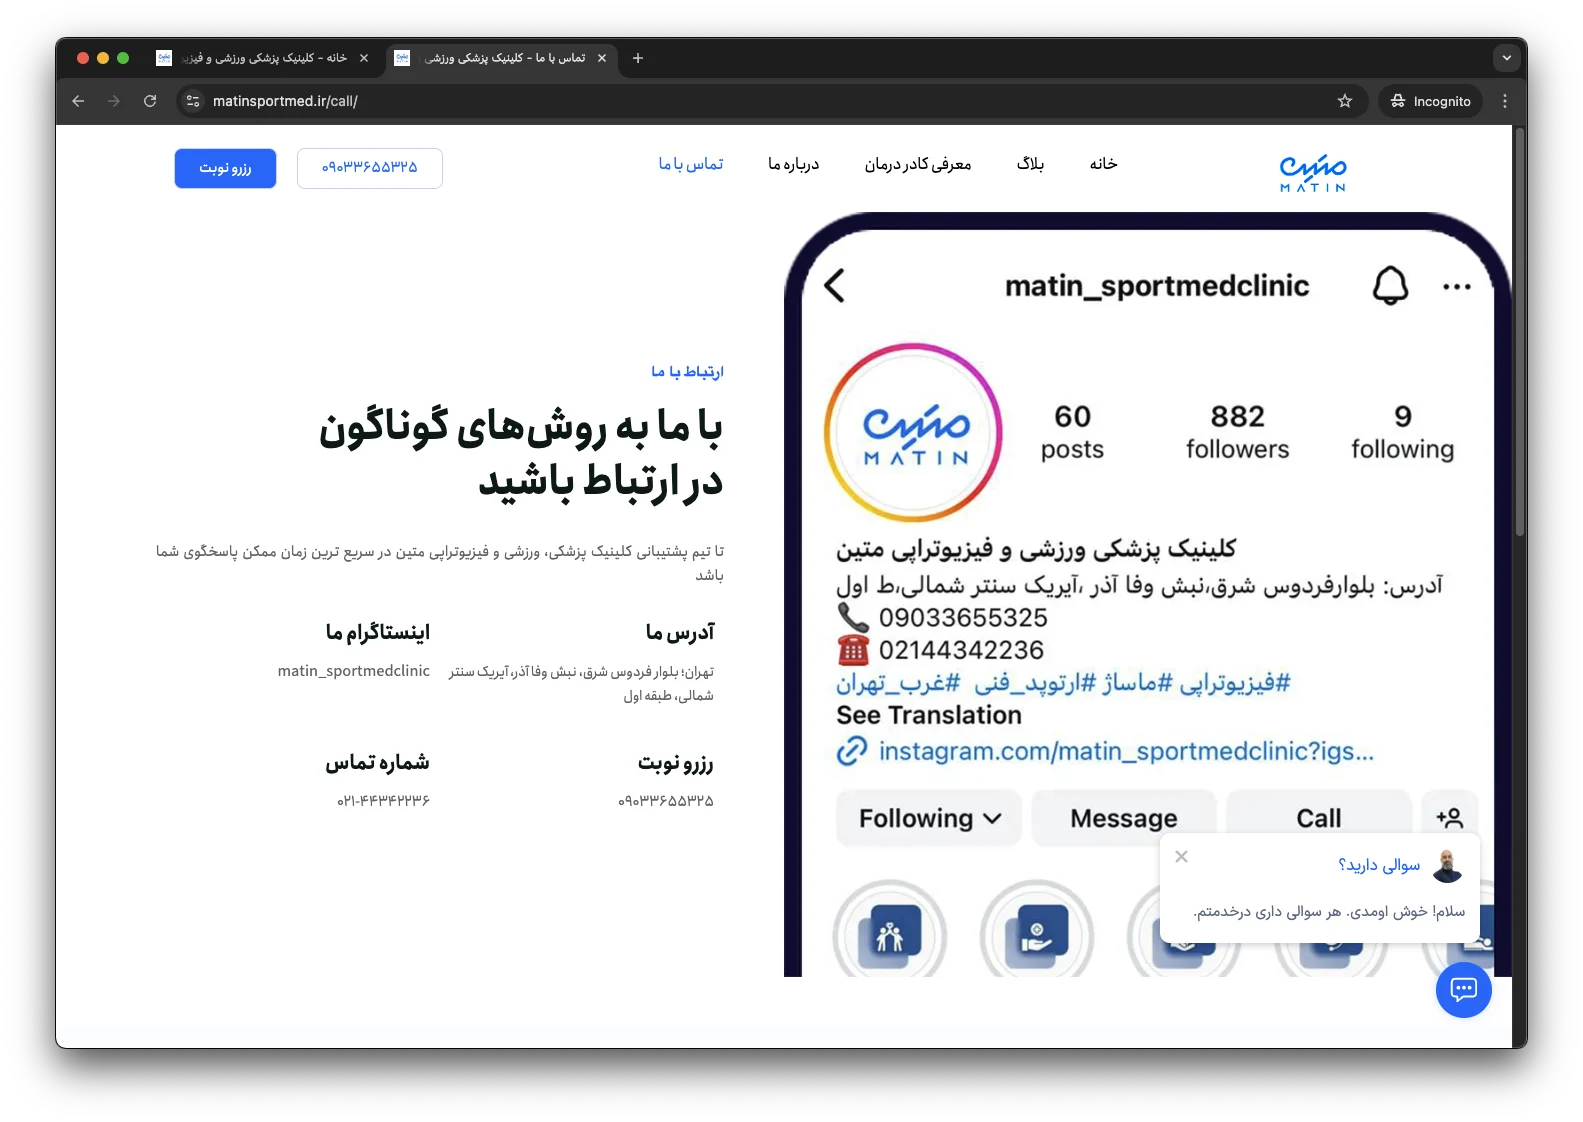Click the red telephone emoji in Instagram bio

point(853,650)
